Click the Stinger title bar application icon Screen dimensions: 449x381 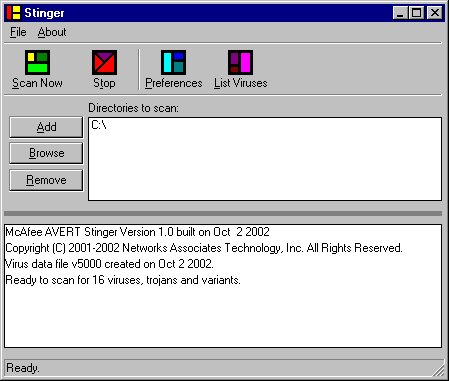point(14,13)
